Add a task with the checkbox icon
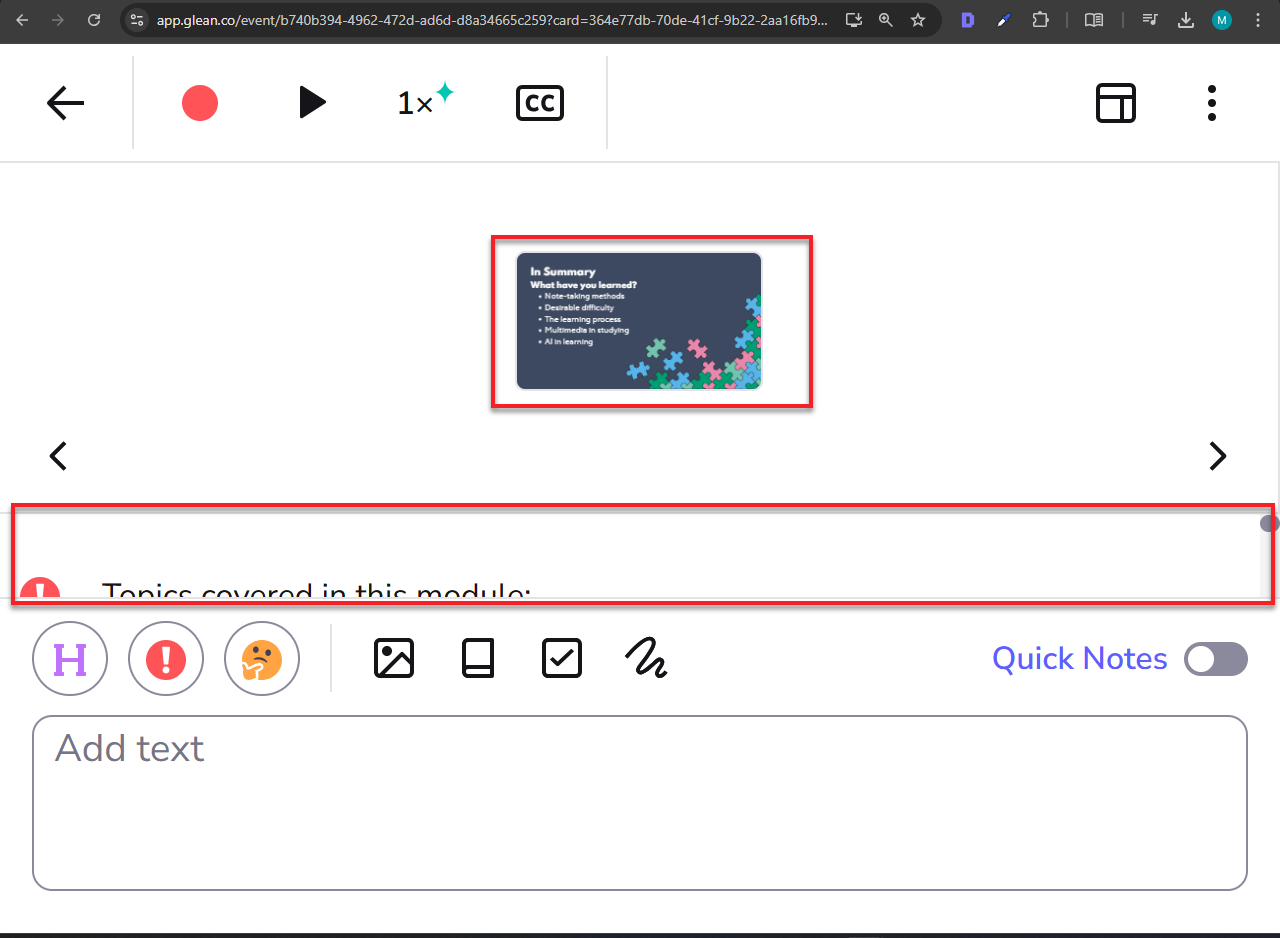This screenshot has height=938, width=1280. coord(562,659)
